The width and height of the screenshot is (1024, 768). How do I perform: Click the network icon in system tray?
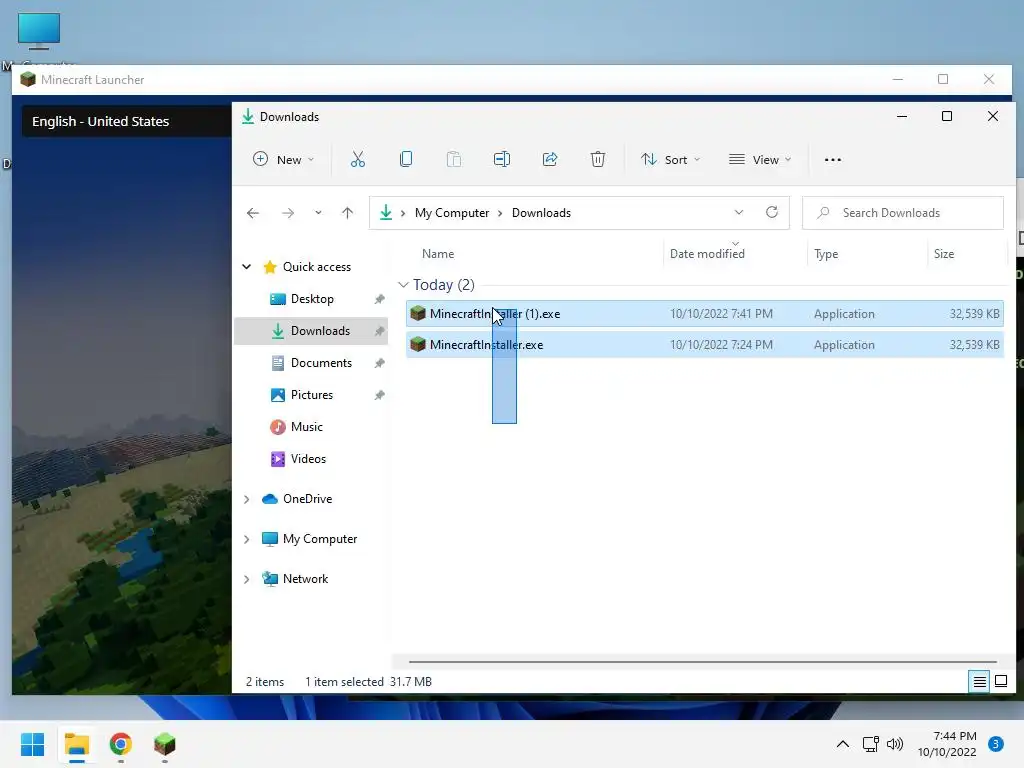tap(871, 744)
